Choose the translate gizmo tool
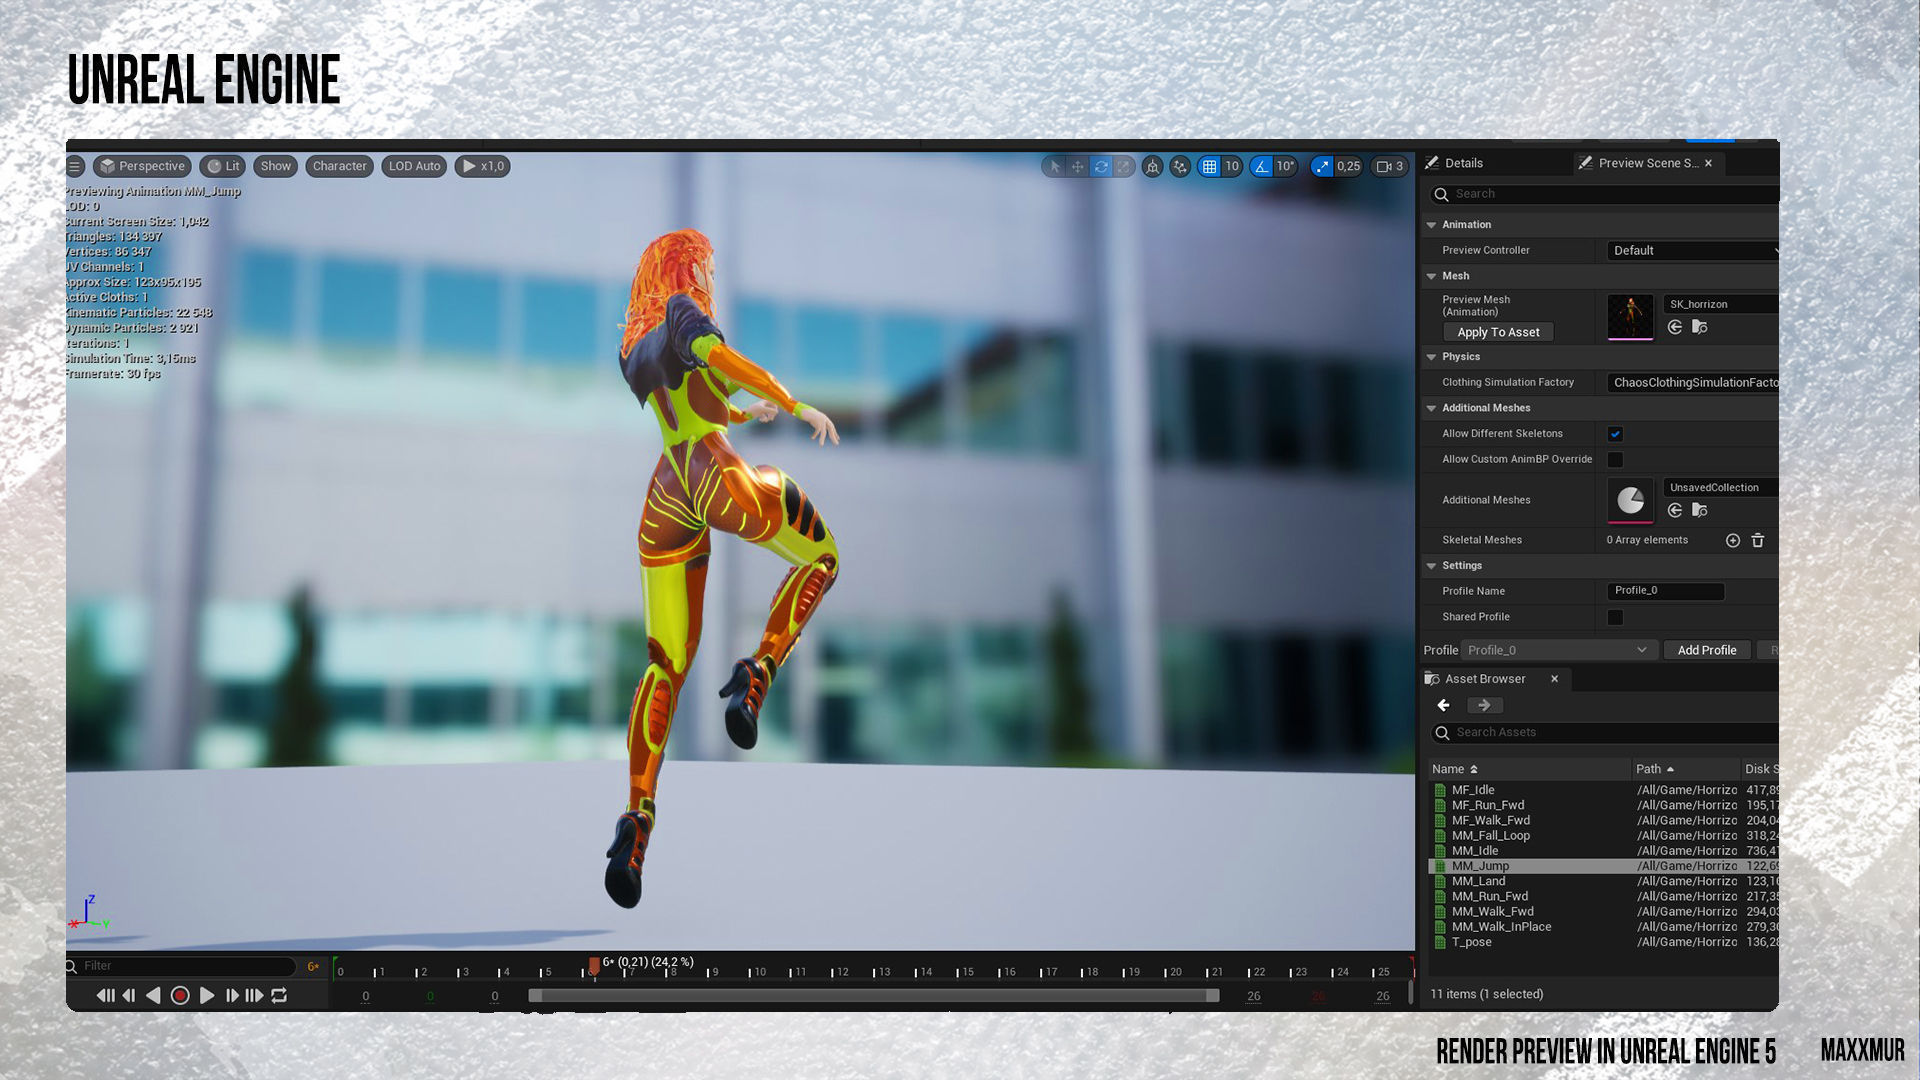Image resolution: width=1920 pixels, height=1080 pixels. point(1078,166)
